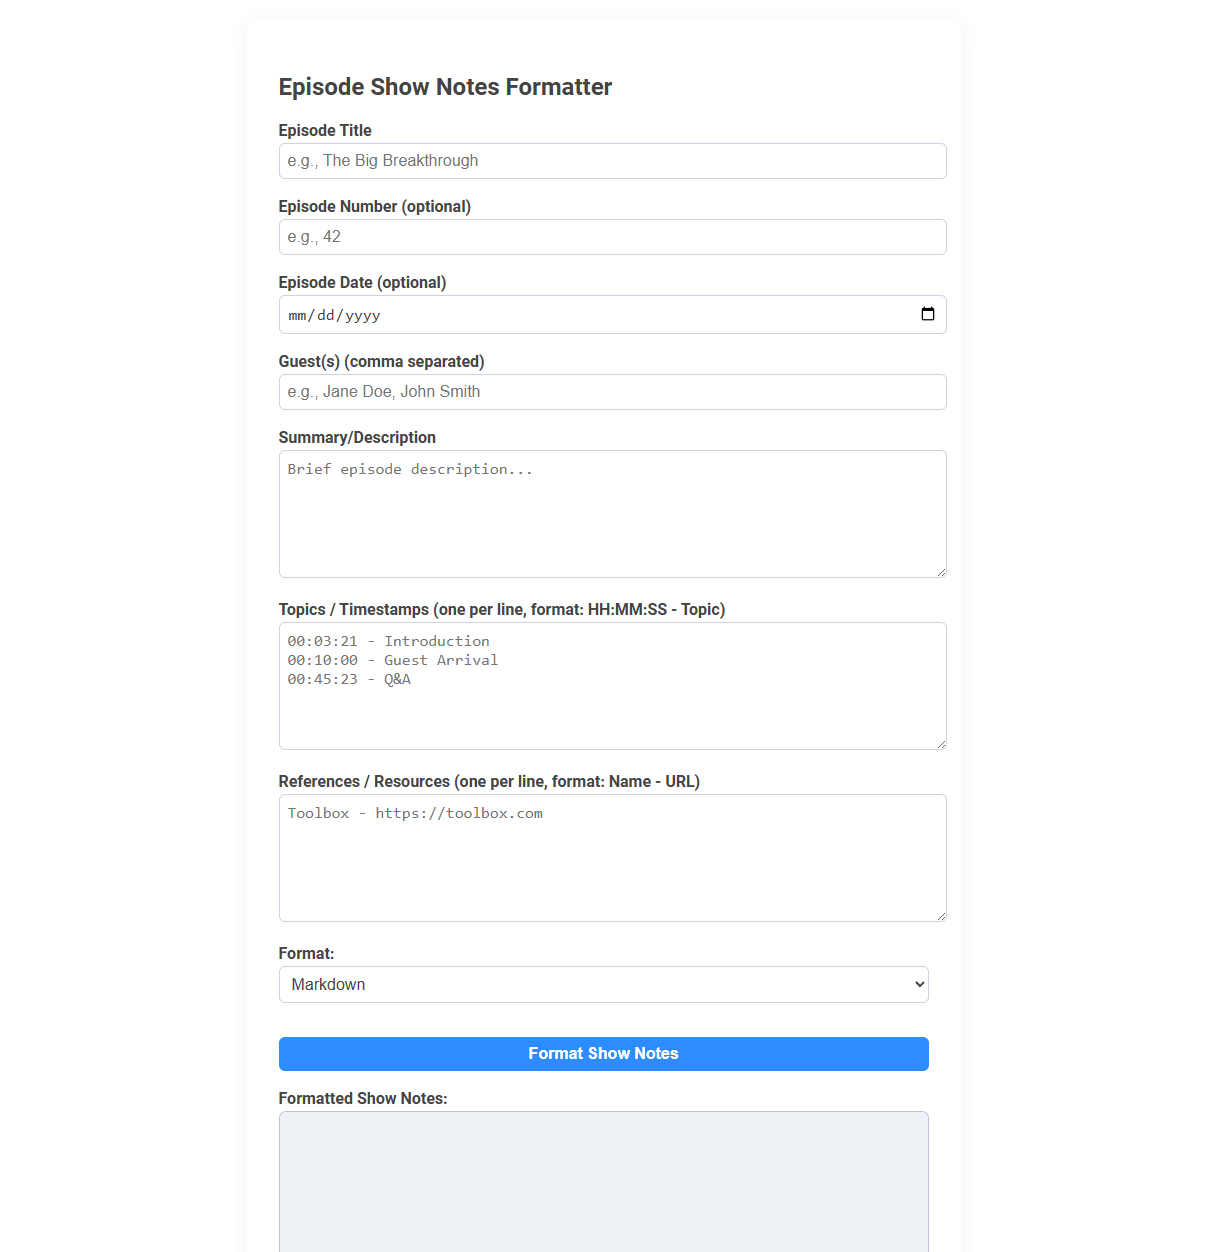Image resolution: width=1207 pixels, height=1252 pixels.
Task: Click the resize handle on Topics textarea
Action: tap(941, 742)
